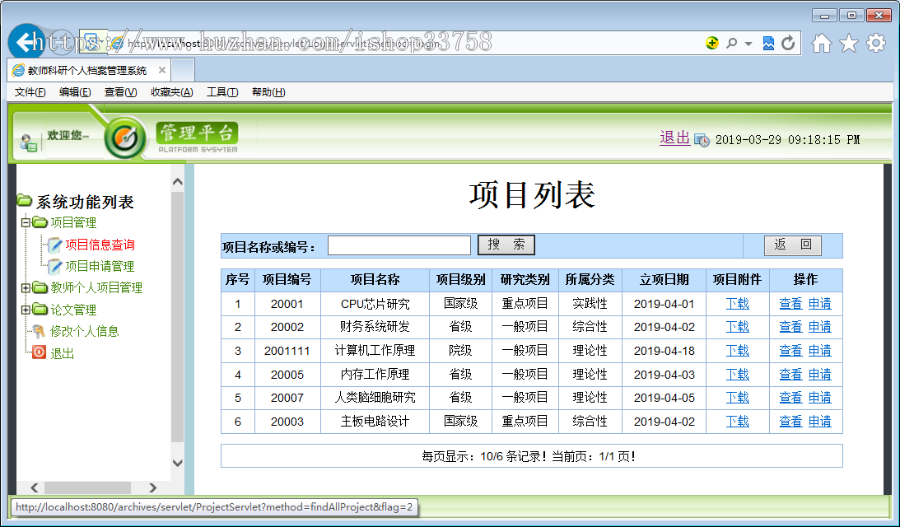
Task: Open the 文件(F) menu
Action: click(x=30, y=92)
